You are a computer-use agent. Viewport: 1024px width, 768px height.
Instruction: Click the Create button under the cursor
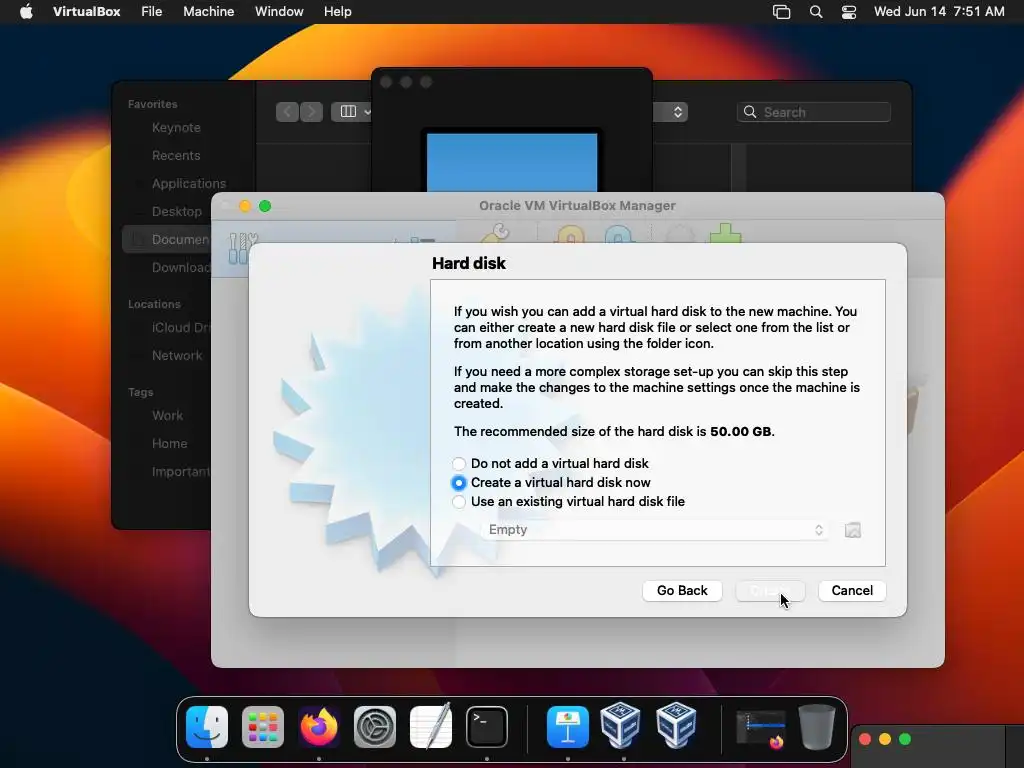point(770,590)
